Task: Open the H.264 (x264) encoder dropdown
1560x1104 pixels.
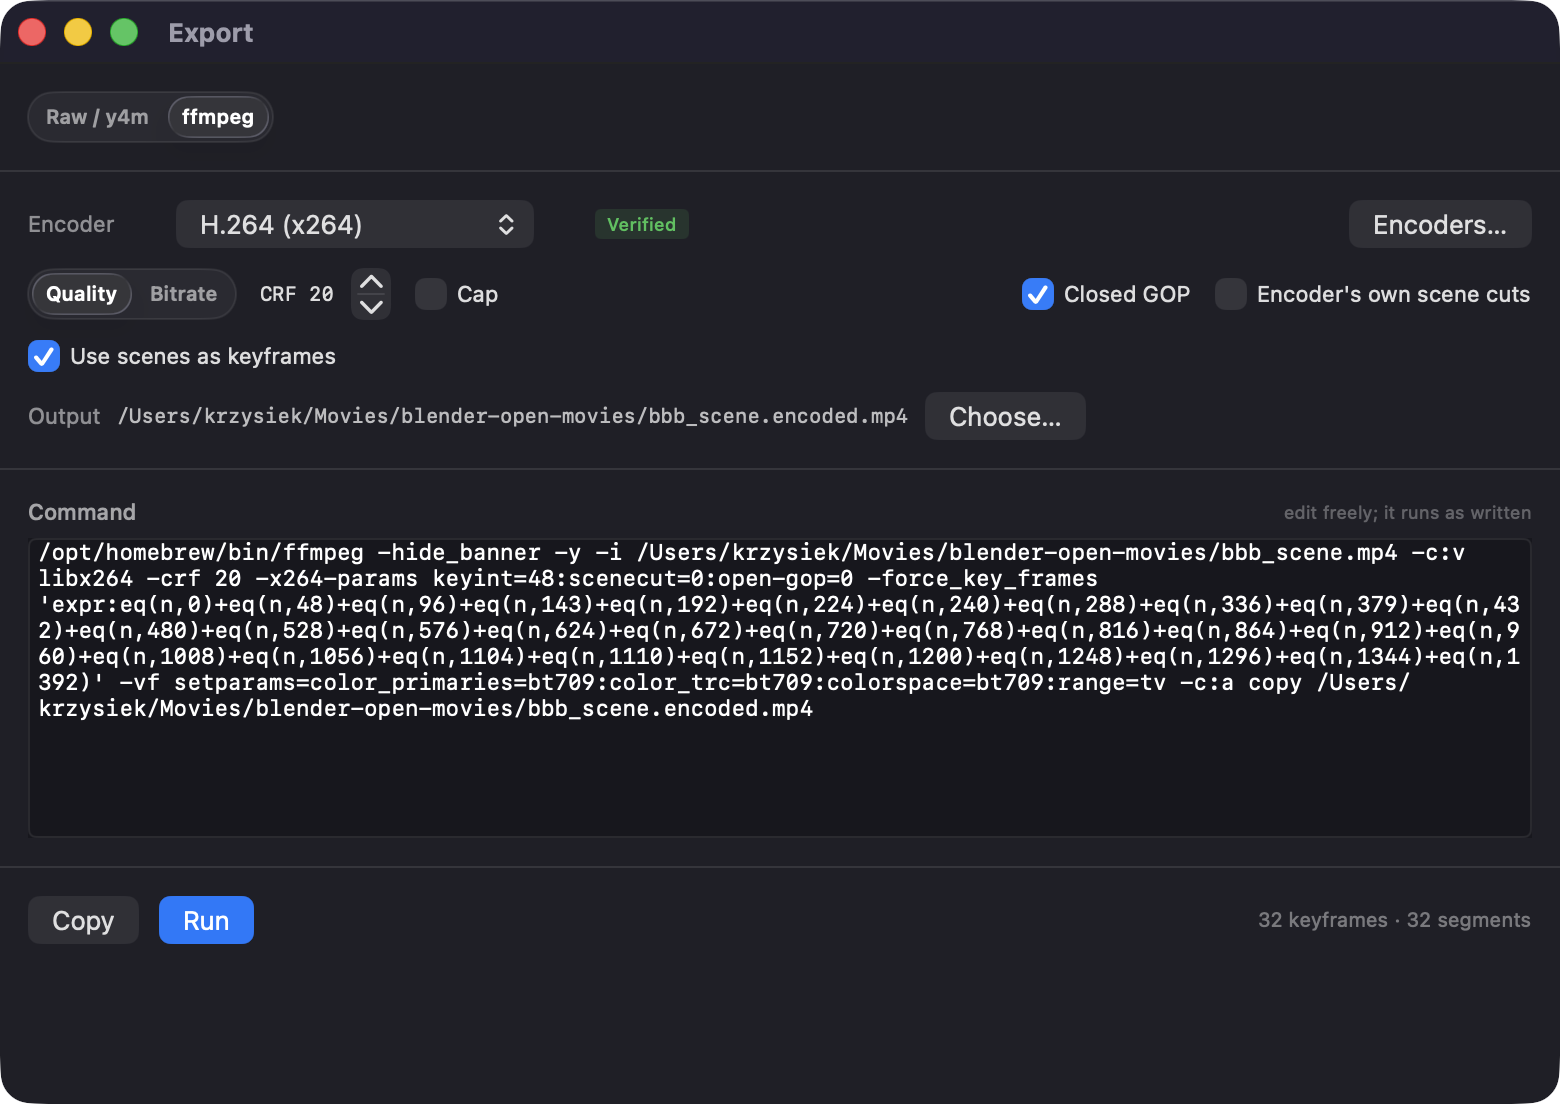Action: [355, 224]
